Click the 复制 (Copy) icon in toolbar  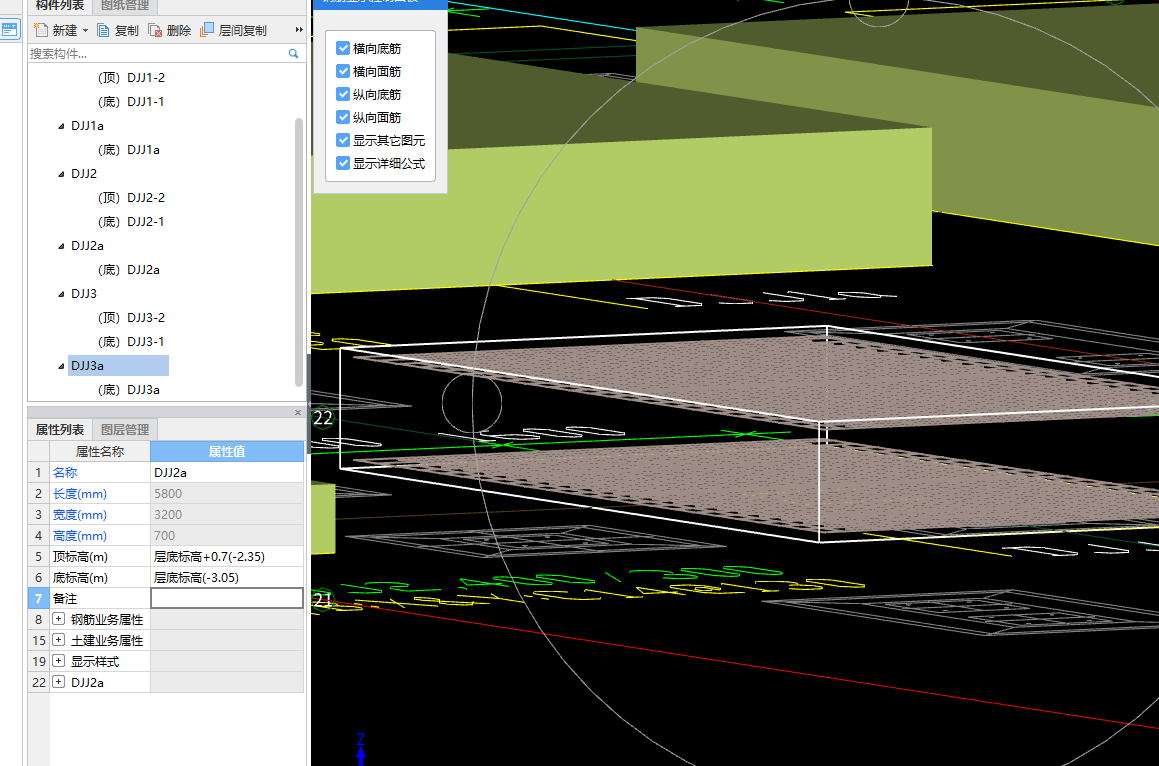click(103, 30)
